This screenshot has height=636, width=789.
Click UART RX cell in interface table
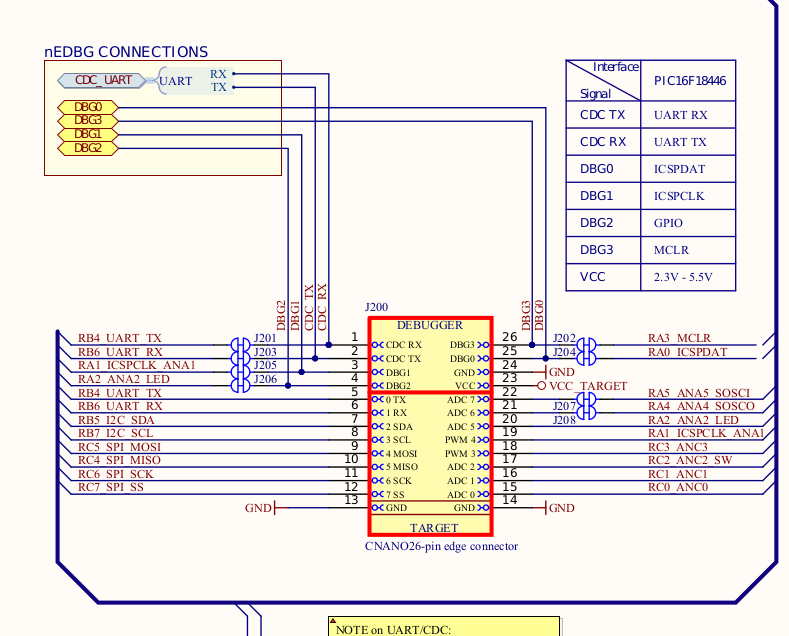688,115
